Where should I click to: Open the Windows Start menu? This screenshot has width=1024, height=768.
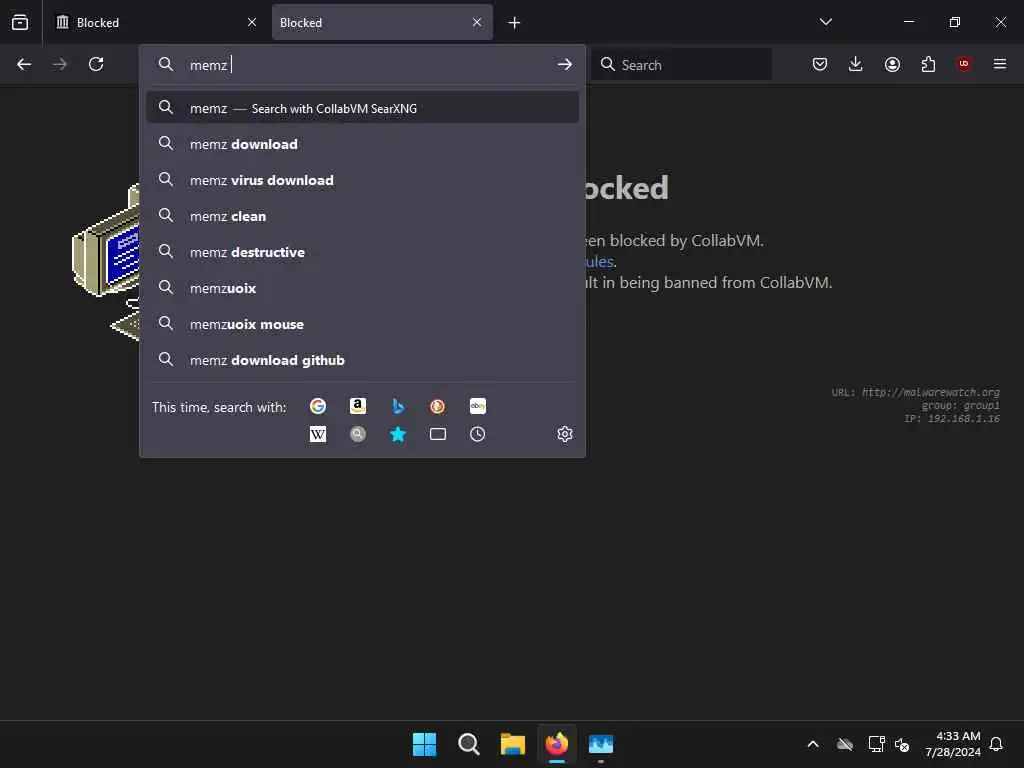pos(424,744)
